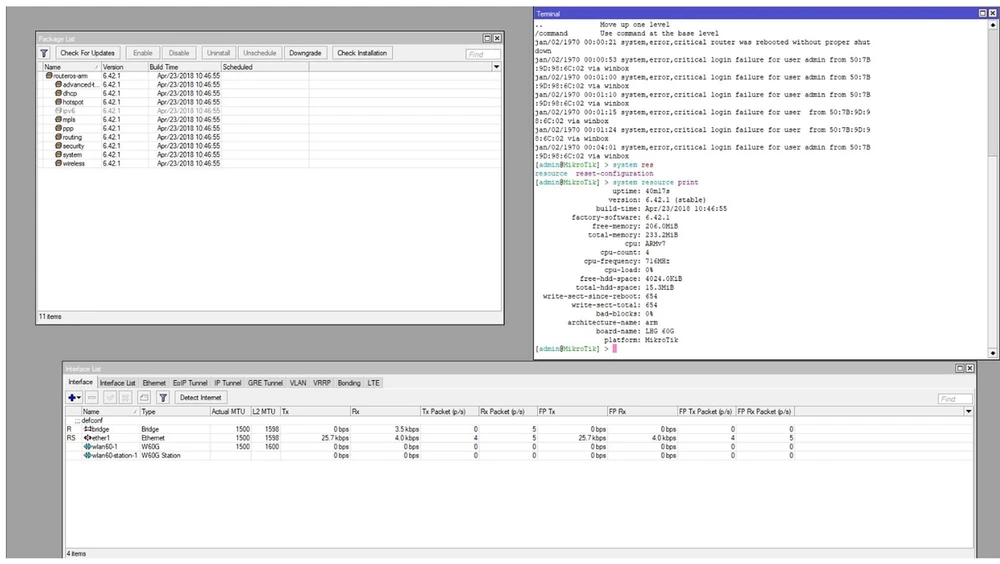Select the disabled ipv6 package icon
Image resolution: width=1000 pixels, height=564 pixels.
(58, 110)
